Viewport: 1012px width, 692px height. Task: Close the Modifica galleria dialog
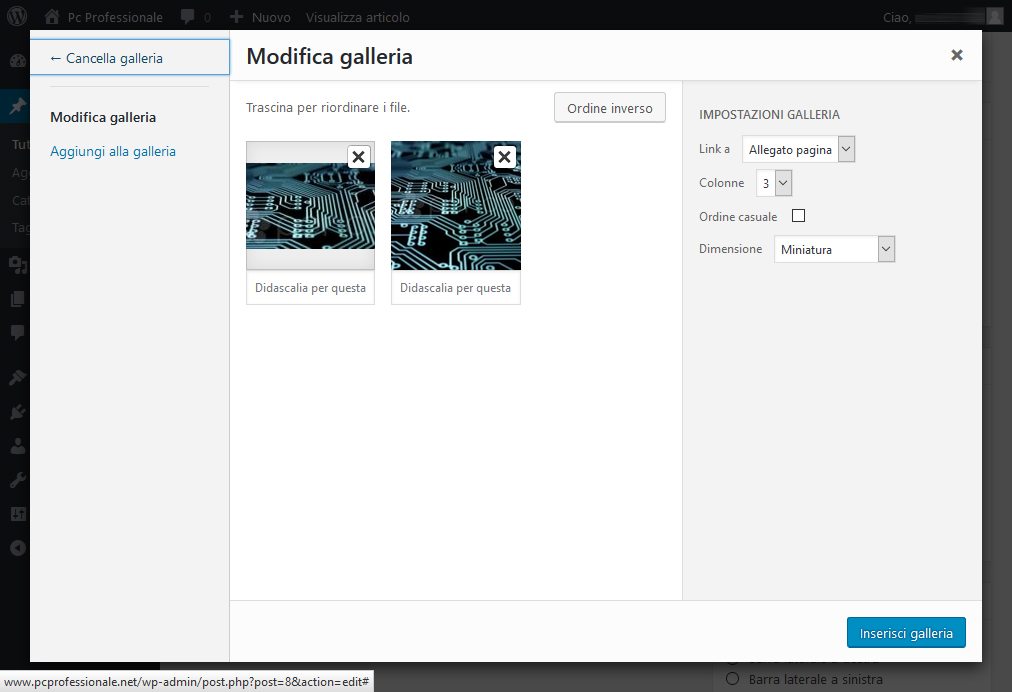[x=957, y=55]
